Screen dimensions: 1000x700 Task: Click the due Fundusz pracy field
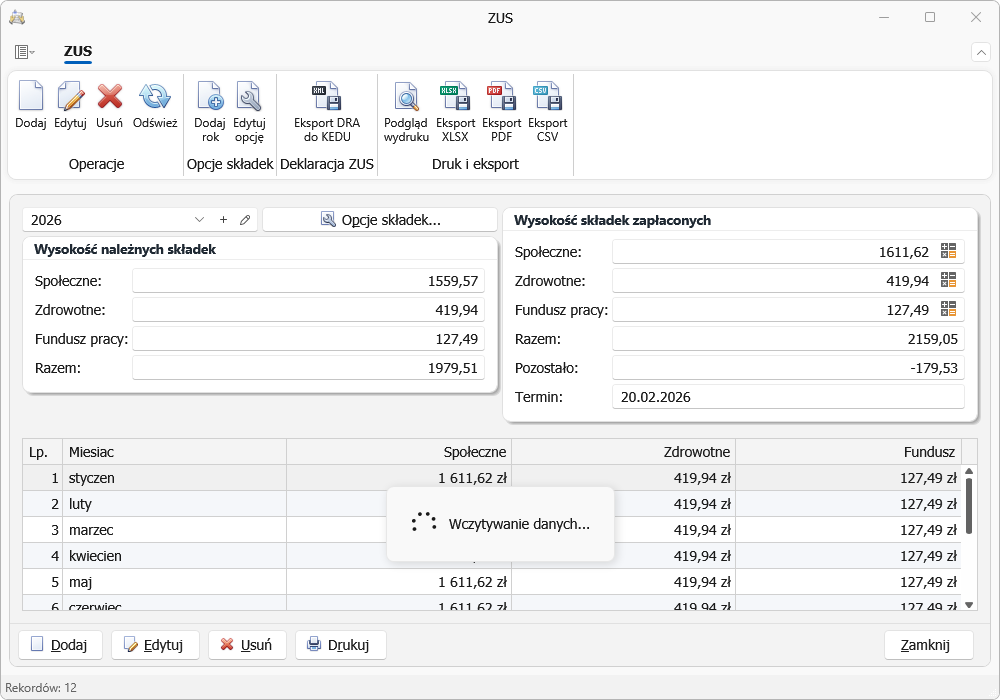coord(309,339)
